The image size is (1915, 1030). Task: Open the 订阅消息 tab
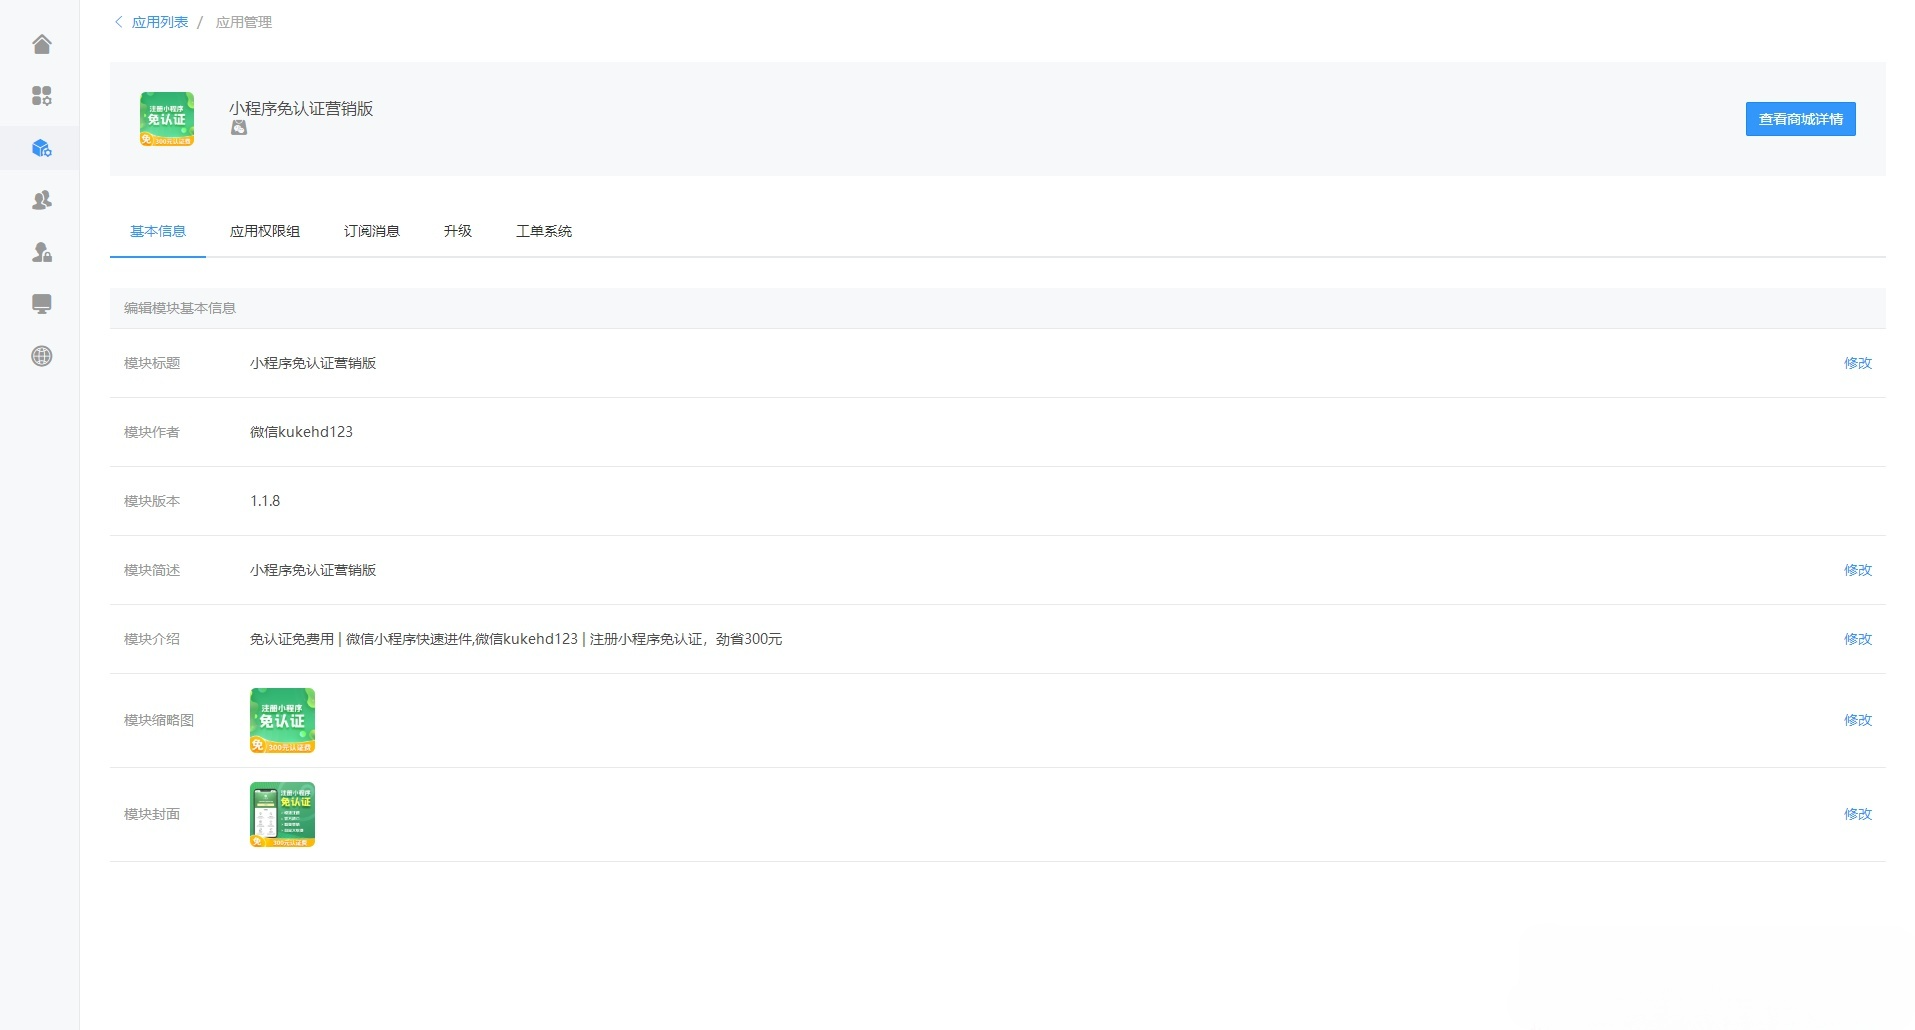[371, 230]
